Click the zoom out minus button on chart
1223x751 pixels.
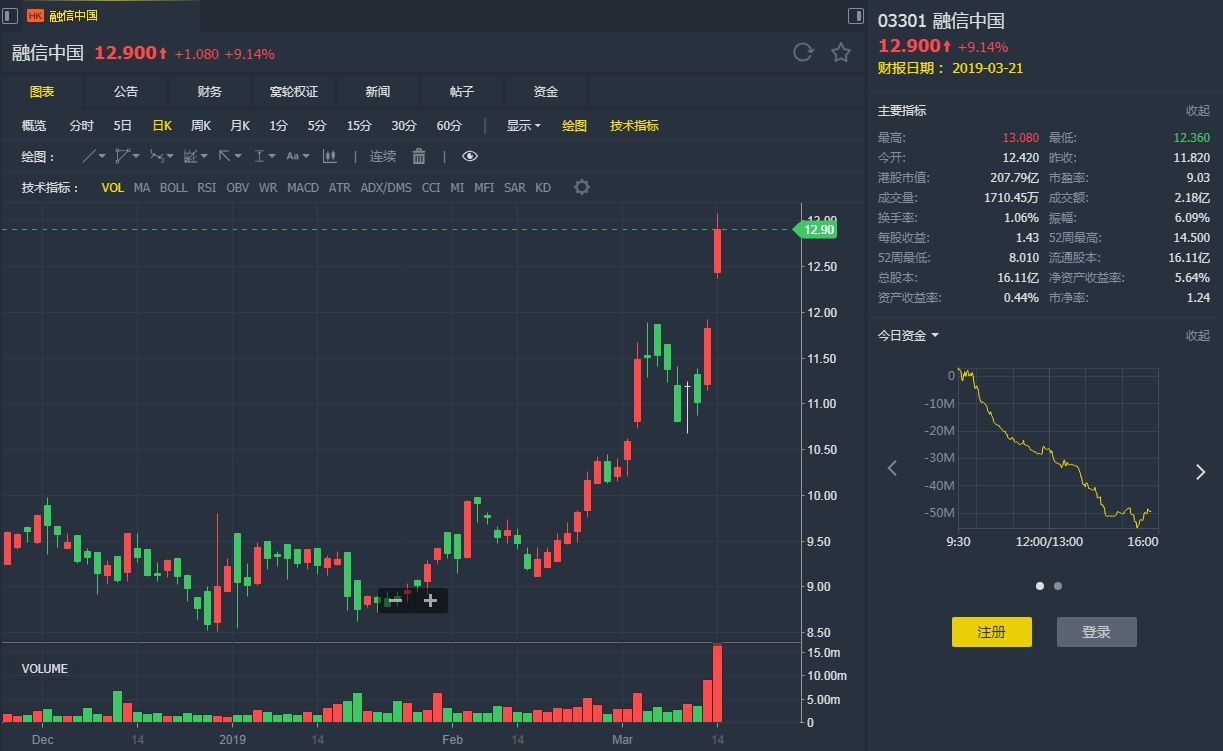click(394, 600)
